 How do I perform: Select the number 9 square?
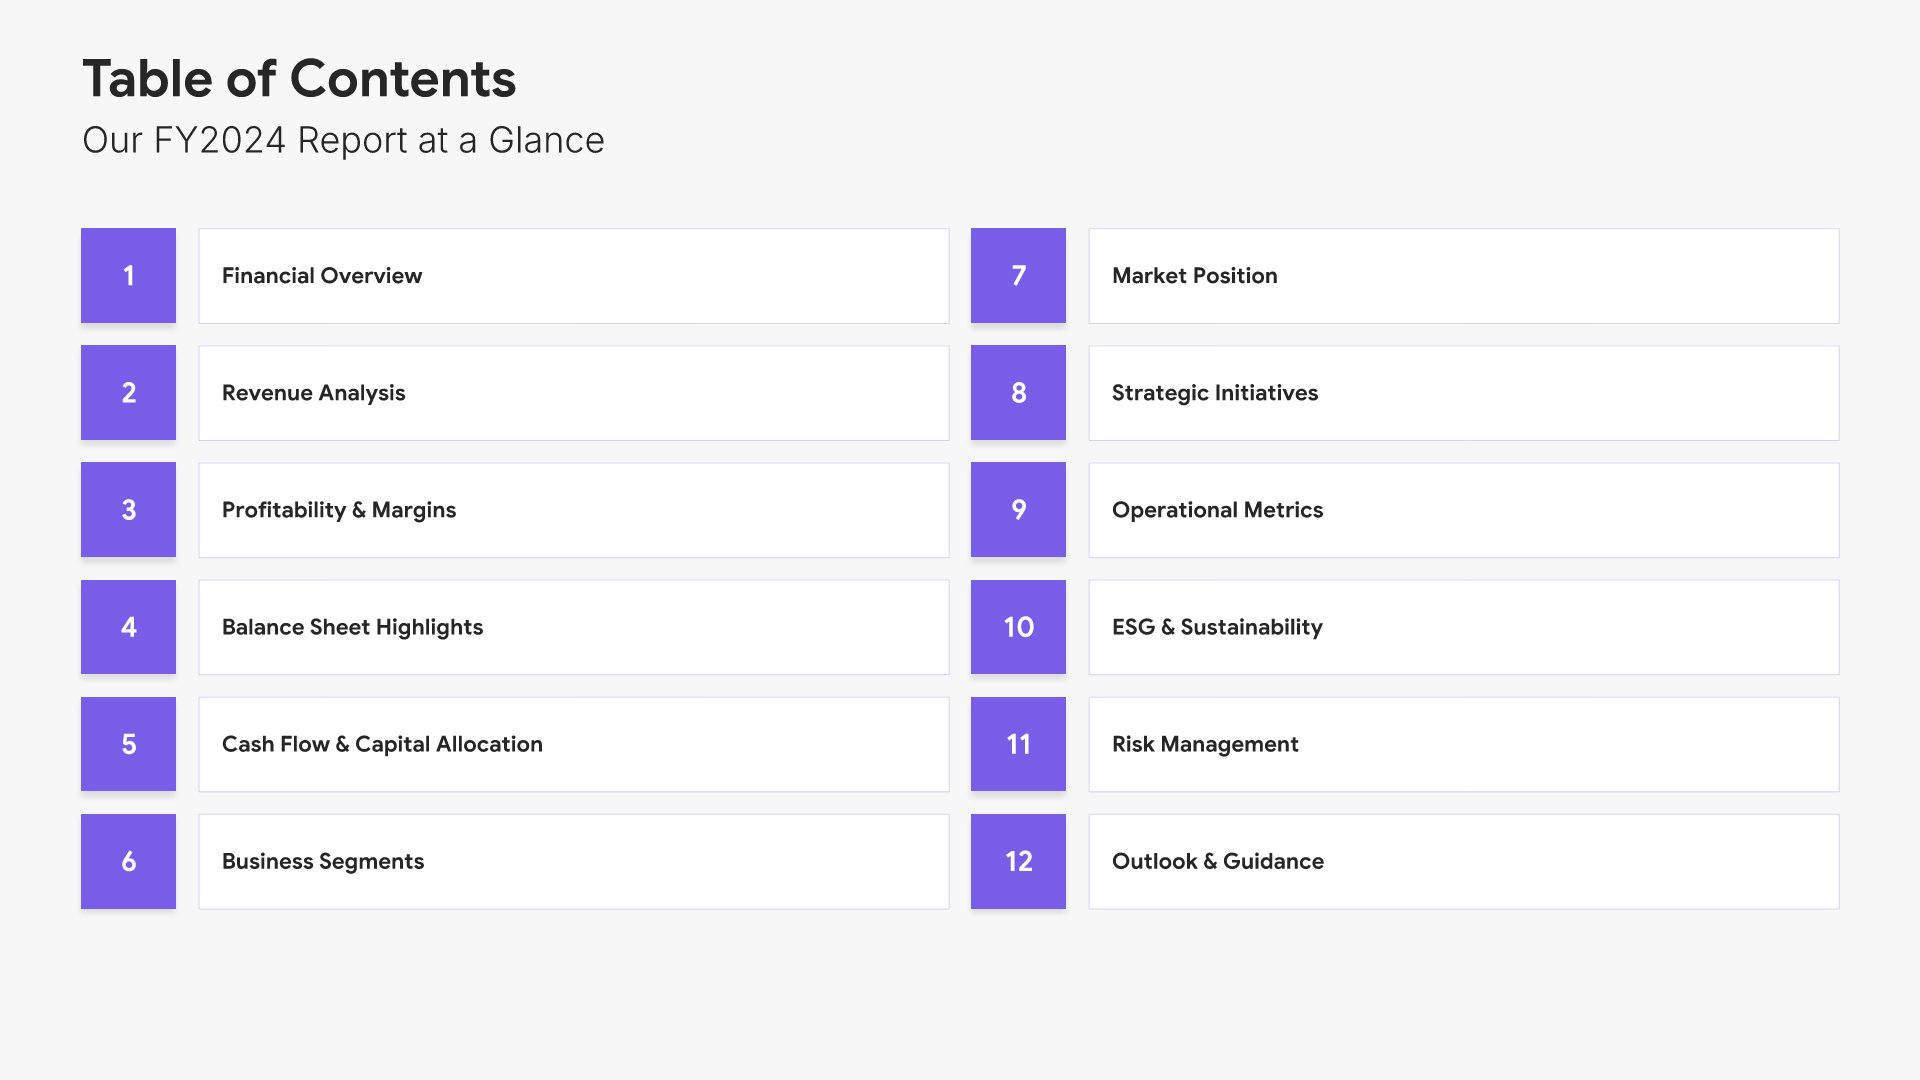(x=1018, y=509)
